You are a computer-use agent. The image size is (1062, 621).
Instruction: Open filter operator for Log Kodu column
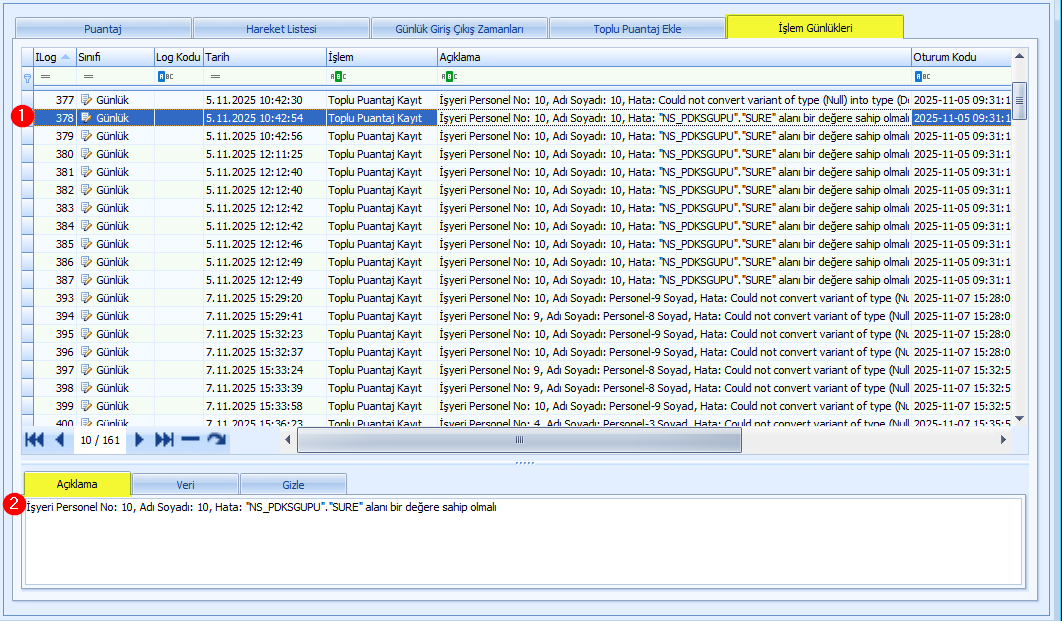[165, 76]
